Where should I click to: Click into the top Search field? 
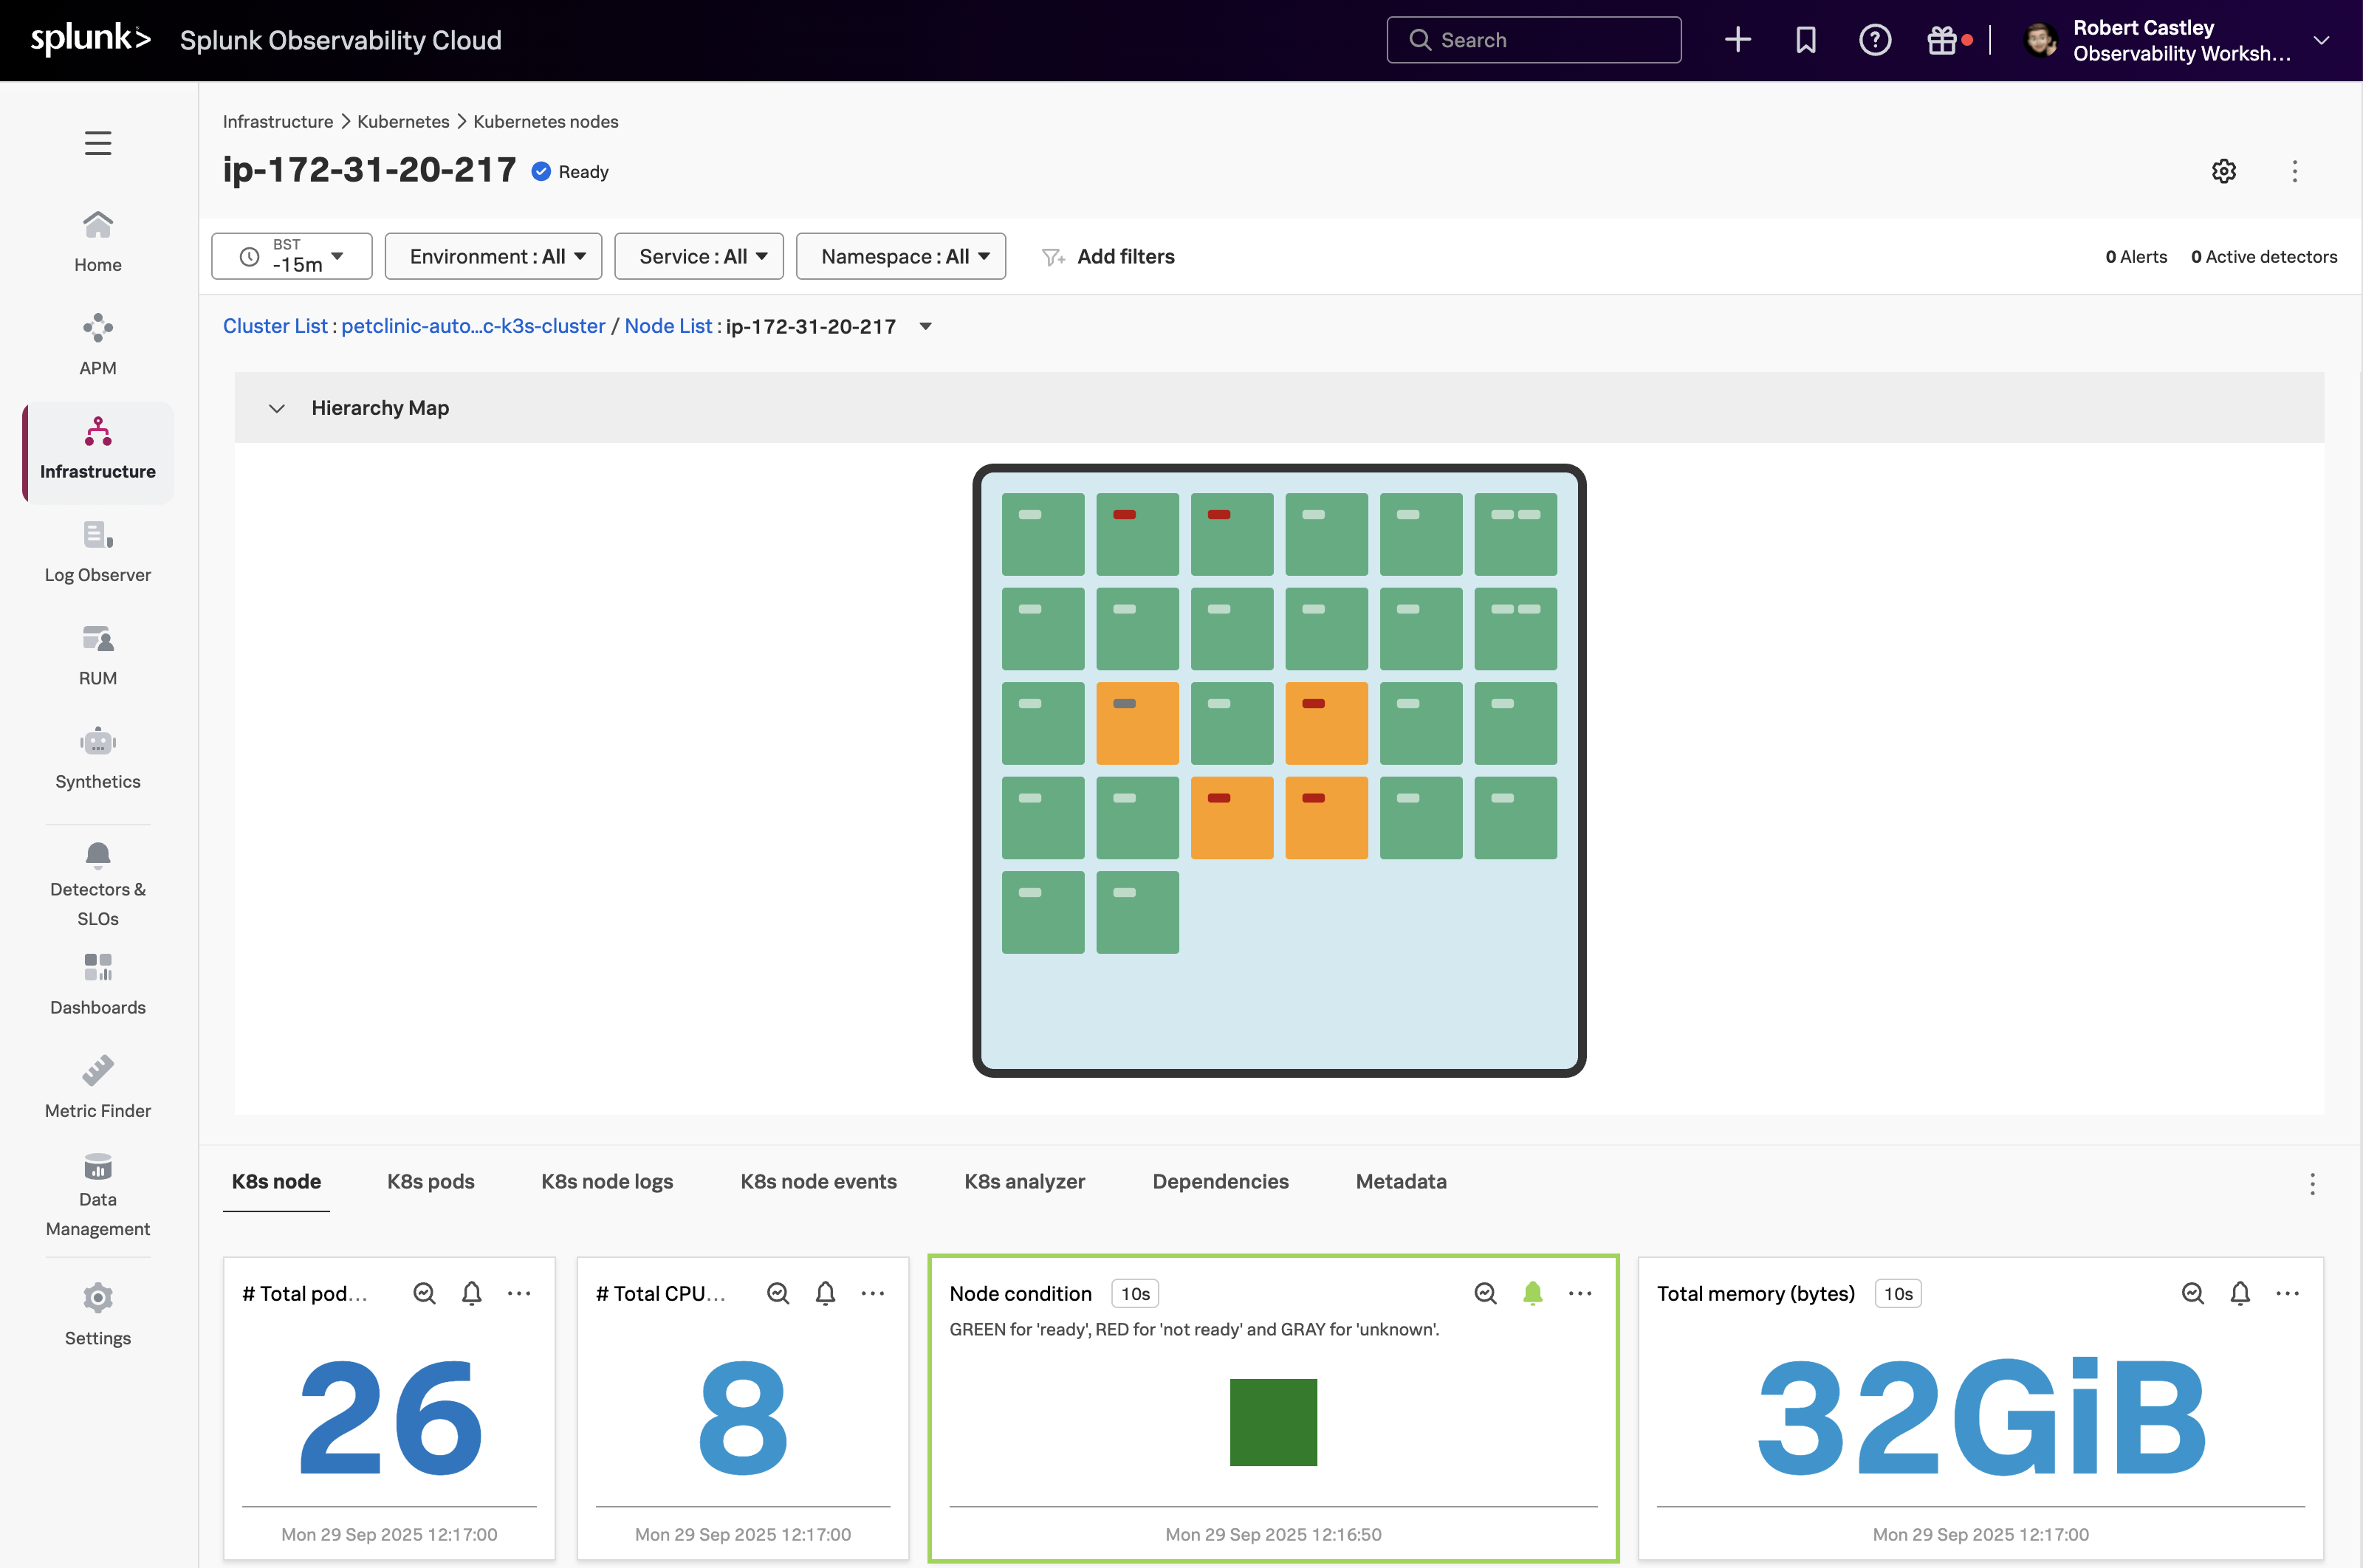[x=1534, y=40]
